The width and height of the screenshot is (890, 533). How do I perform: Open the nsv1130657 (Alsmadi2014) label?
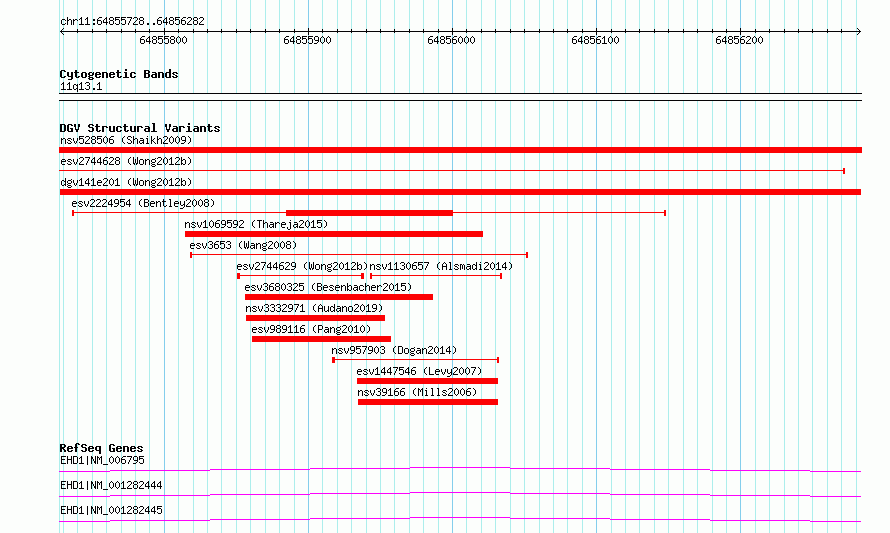[441, 266]
